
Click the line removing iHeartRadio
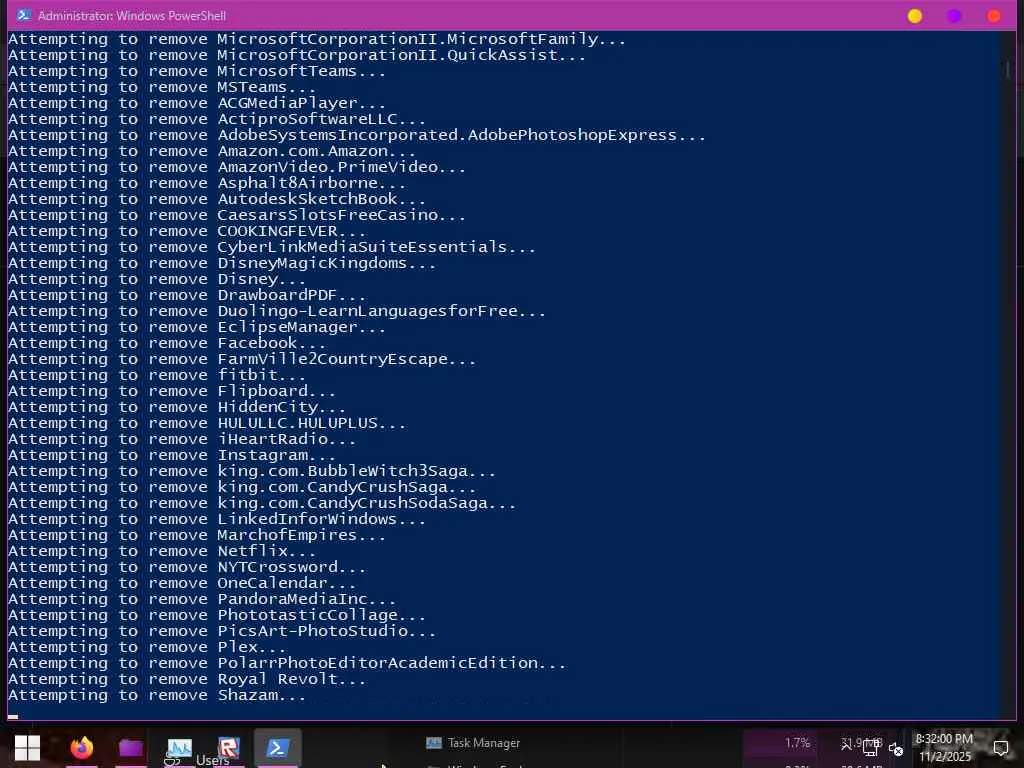pos(182,439)
